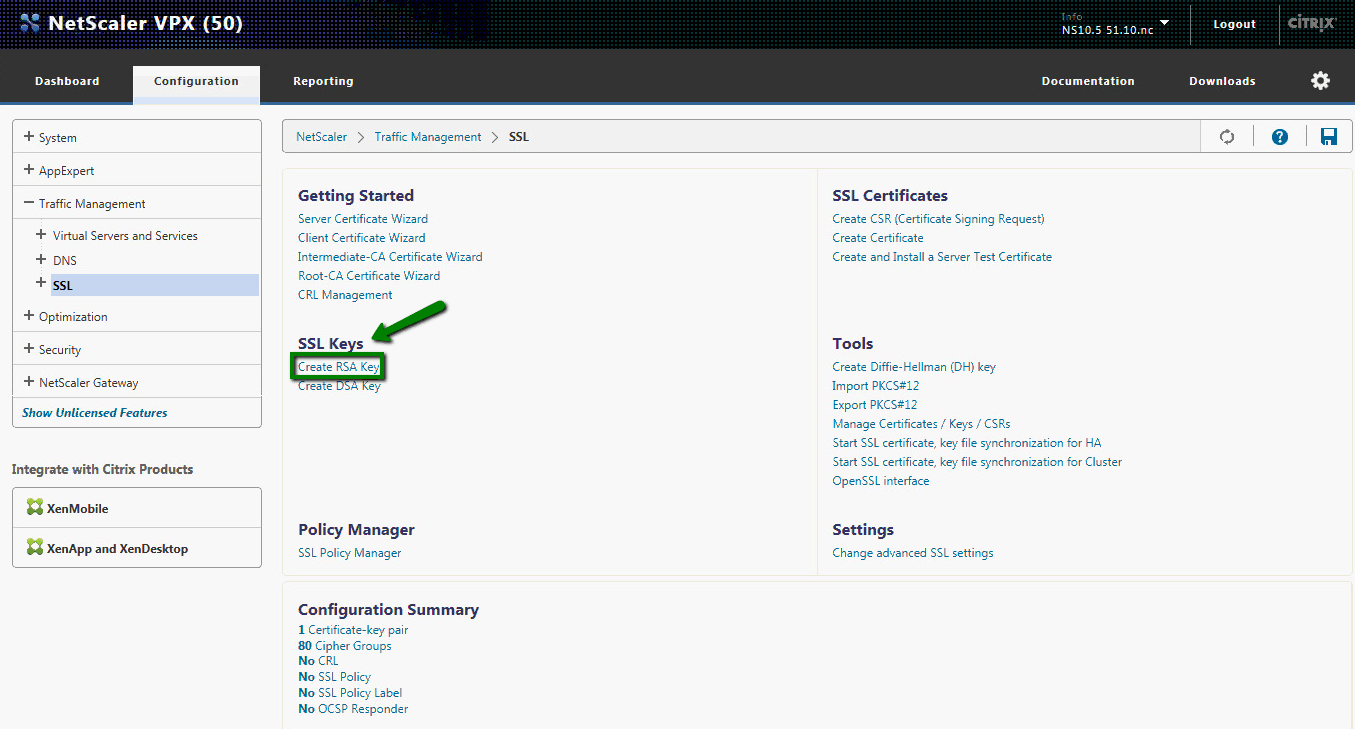
Task: Open the settings gear menu
Action: (x=1320, y=80)
